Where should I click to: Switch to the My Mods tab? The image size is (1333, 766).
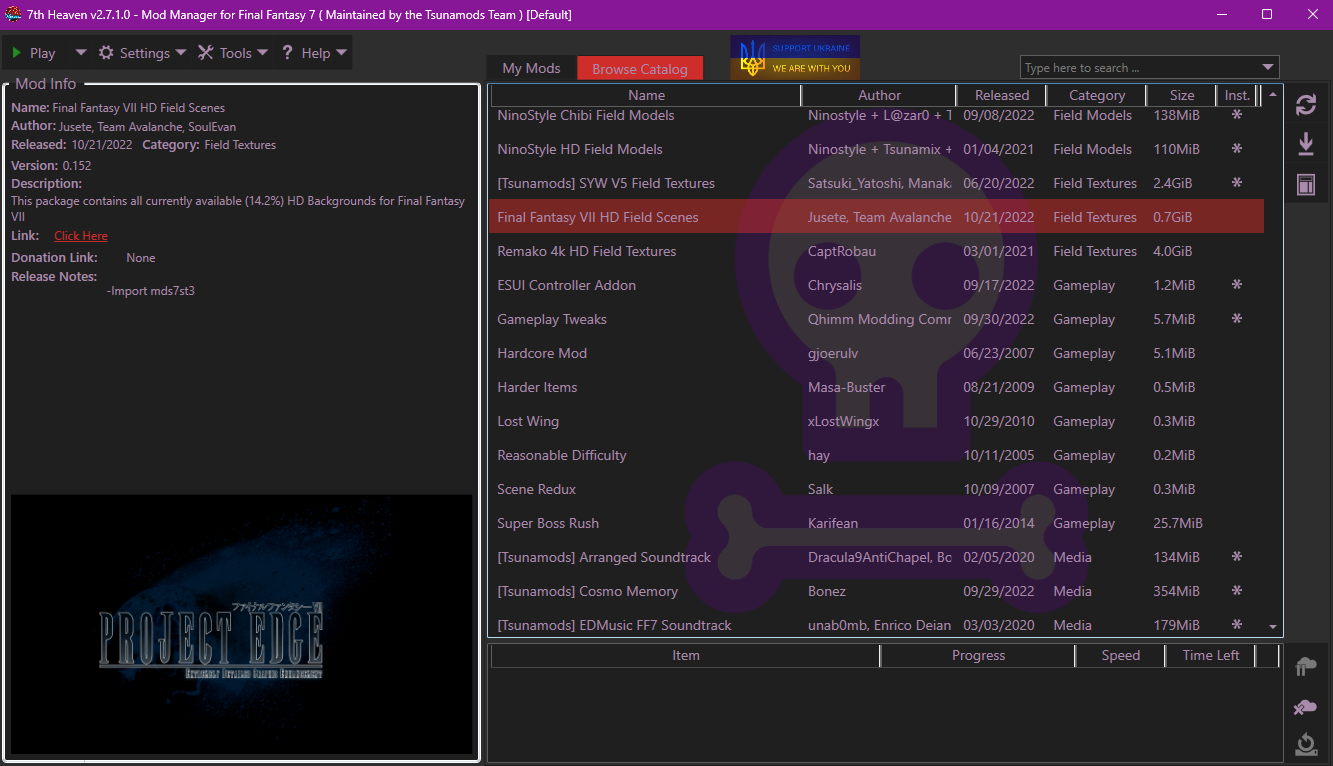click(531, 68)
